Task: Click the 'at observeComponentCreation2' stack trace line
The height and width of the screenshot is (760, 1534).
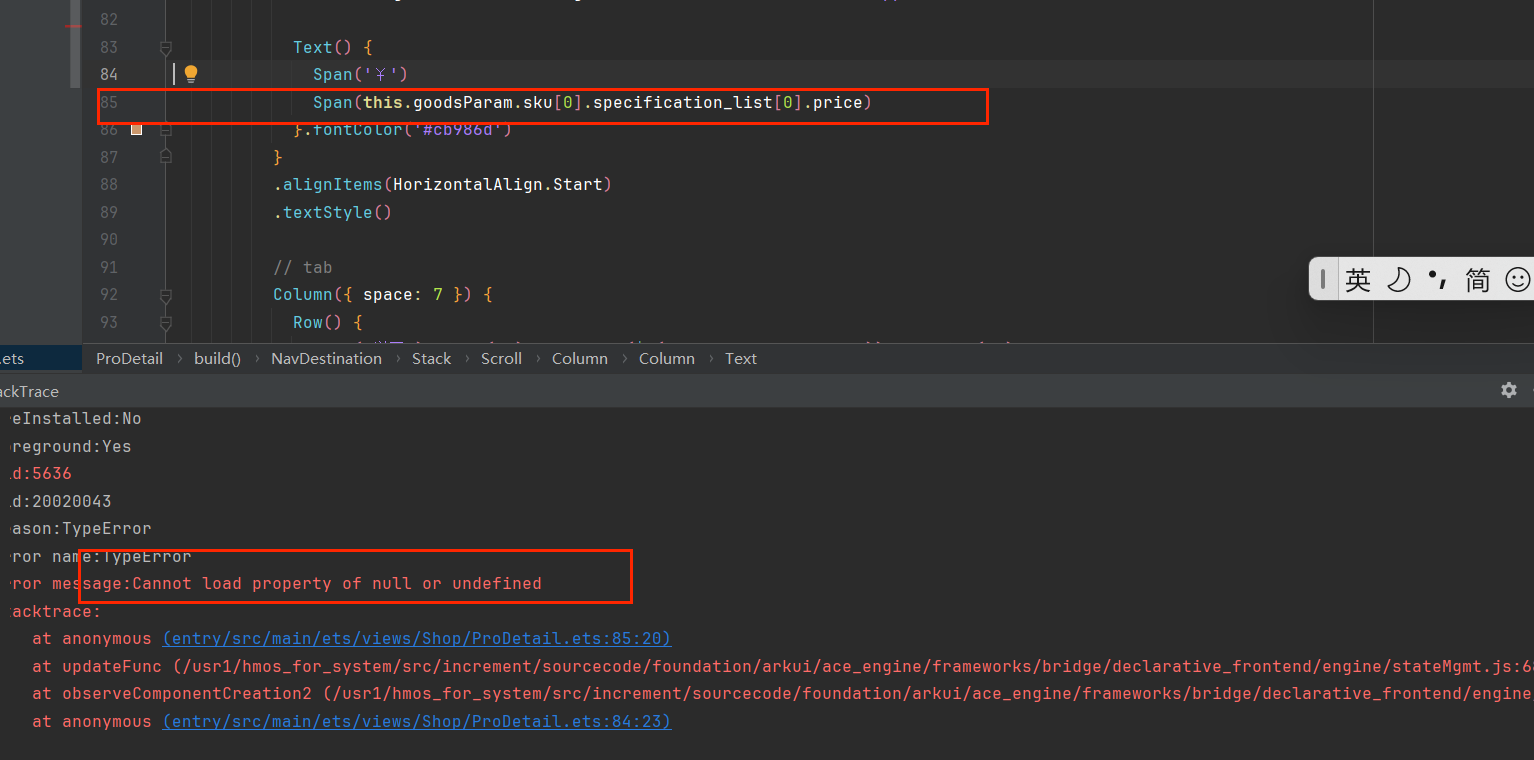Action: 783,693
